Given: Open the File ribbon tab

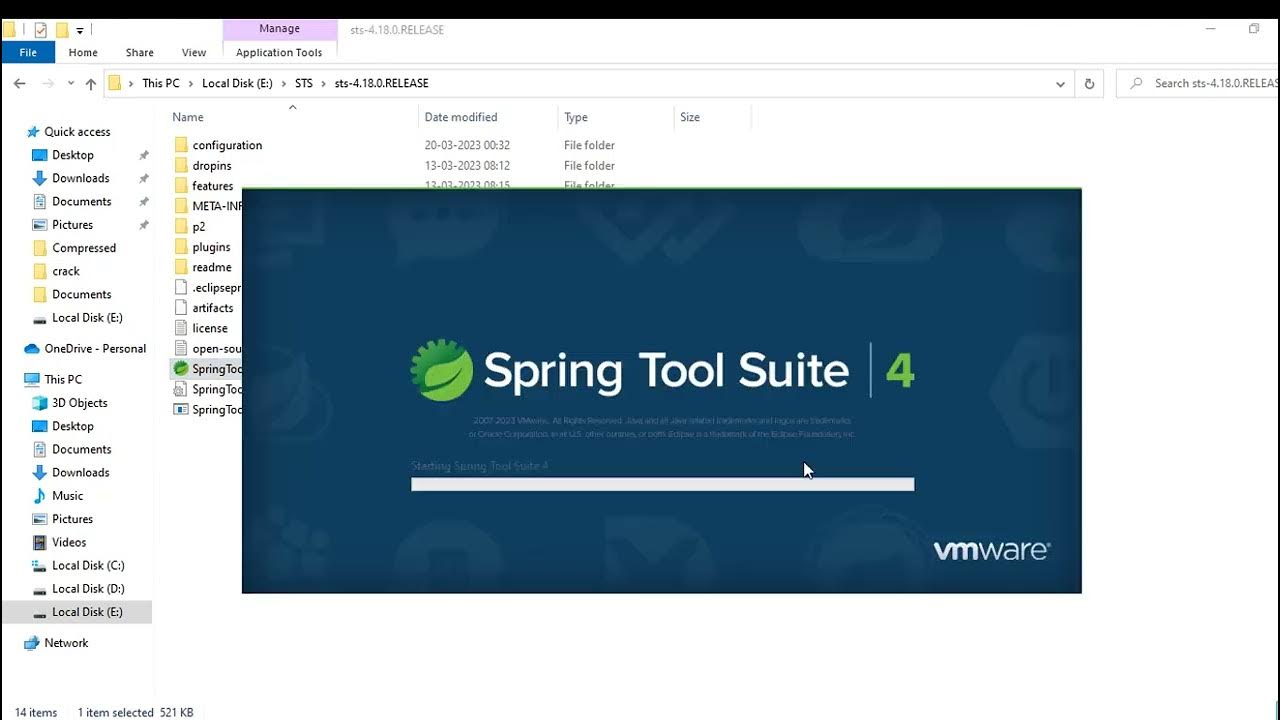Looking at the screenshot, I should (x=28, y=52).
